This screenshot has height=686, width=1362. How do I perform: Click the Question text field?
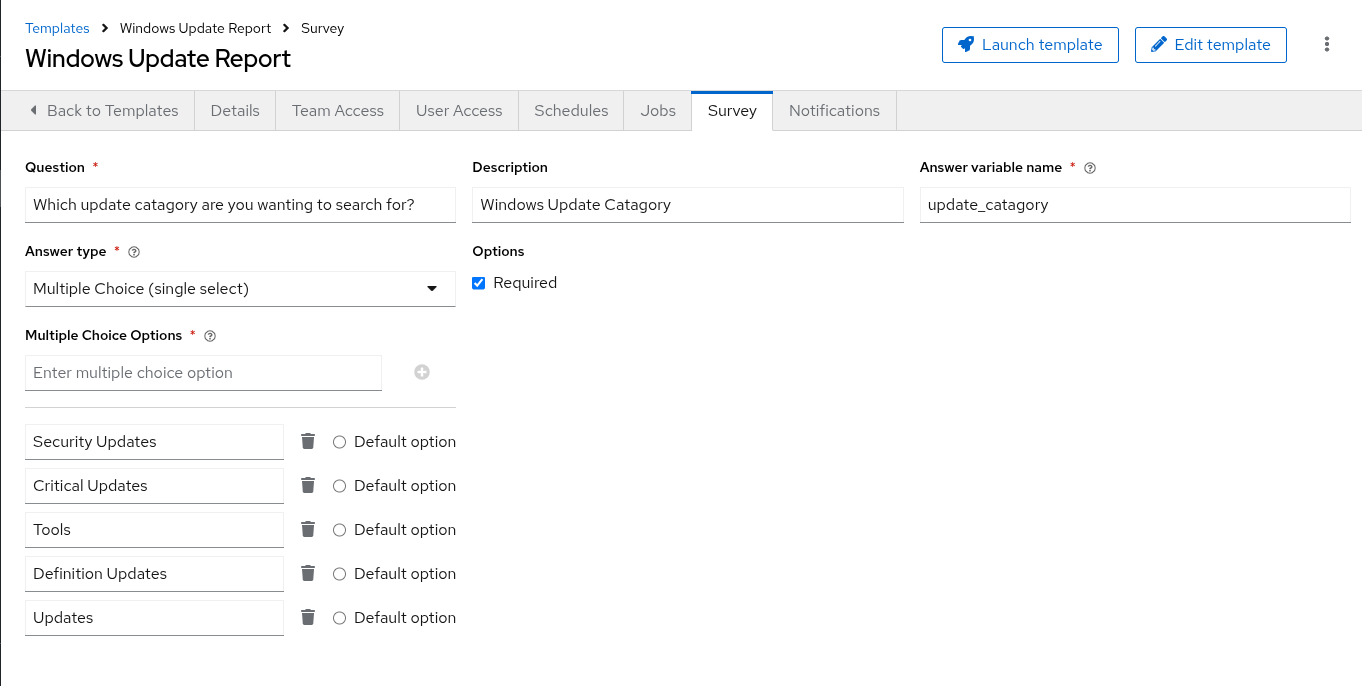(240, 205)
